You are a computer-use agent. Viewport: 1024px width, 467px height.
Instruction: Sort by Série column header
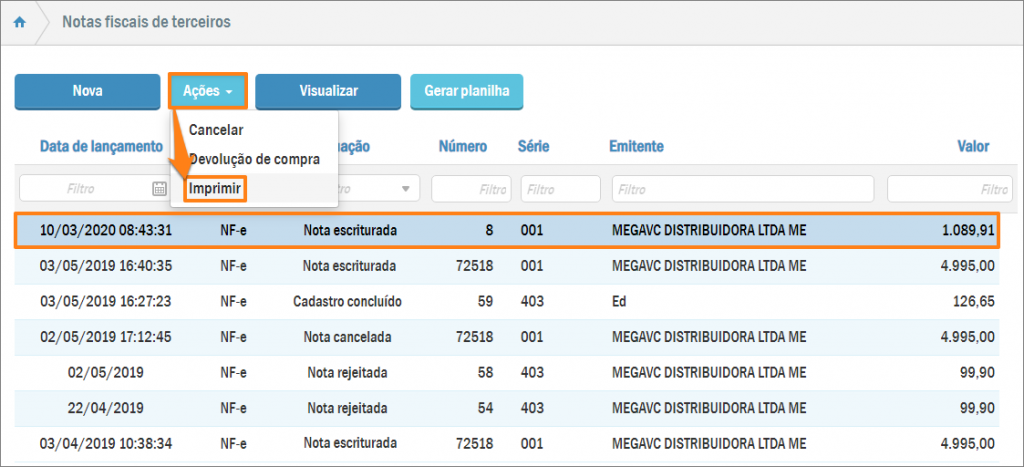pyautogui.click(x=533, y=147)
